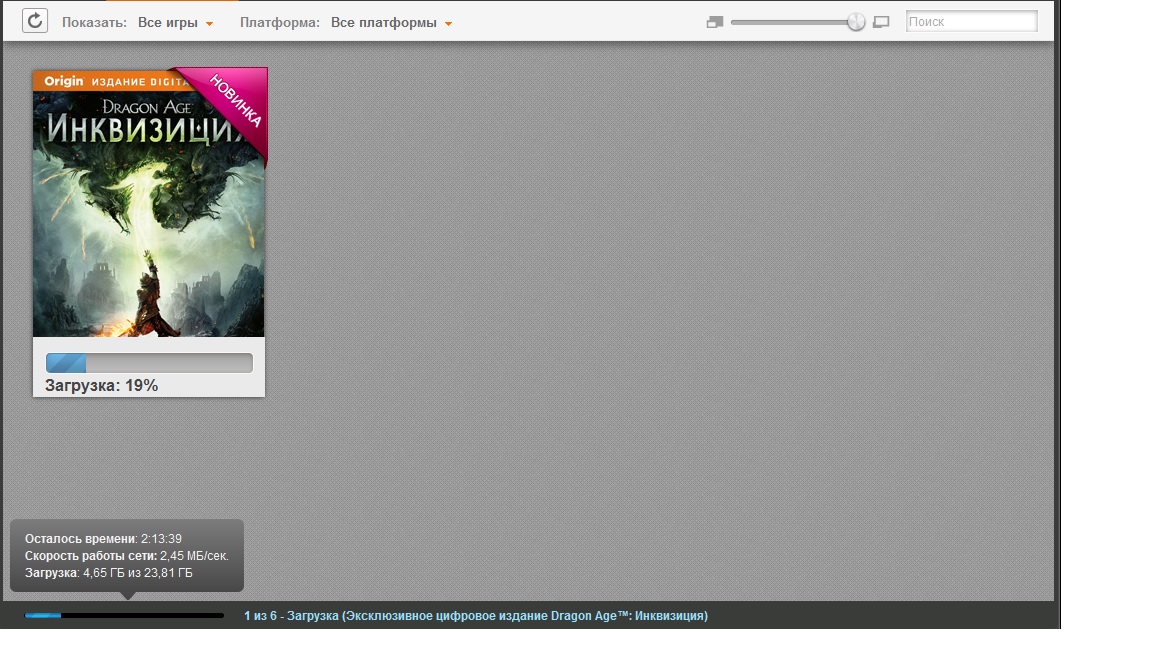Click the 'Загрузка: 4,65 ГБ из 23,81 ГБ' text
Screen dimensions: 1152x648
click(109, 573)
